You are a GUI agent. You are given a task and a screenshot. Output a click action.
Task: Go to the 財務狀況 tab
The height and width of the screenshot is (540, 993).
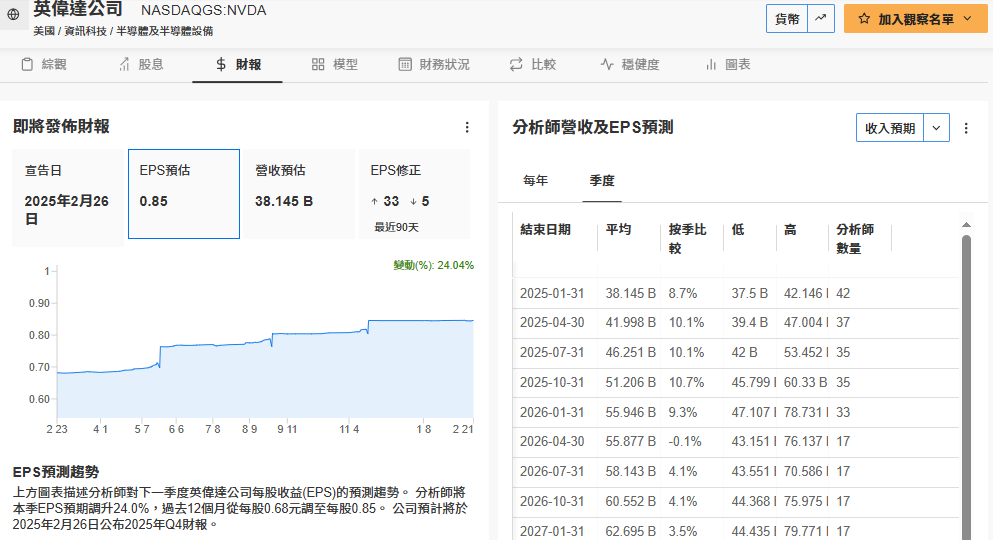click(433, 64)
